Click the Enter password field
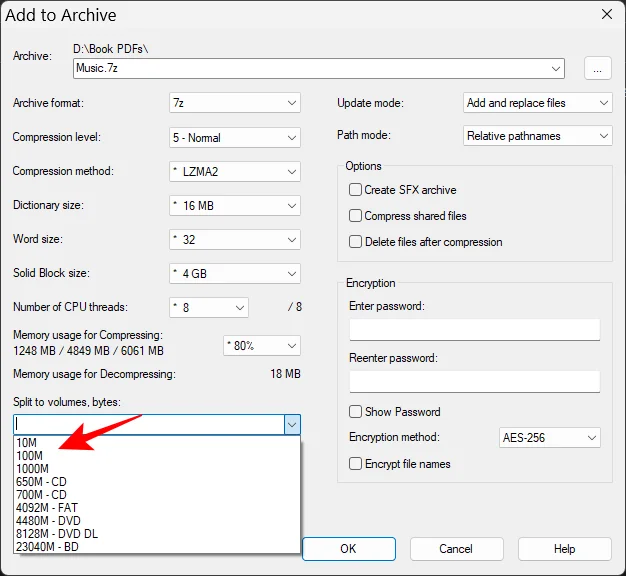Screen dimensions: 626x576 click(x=475, y=330)
